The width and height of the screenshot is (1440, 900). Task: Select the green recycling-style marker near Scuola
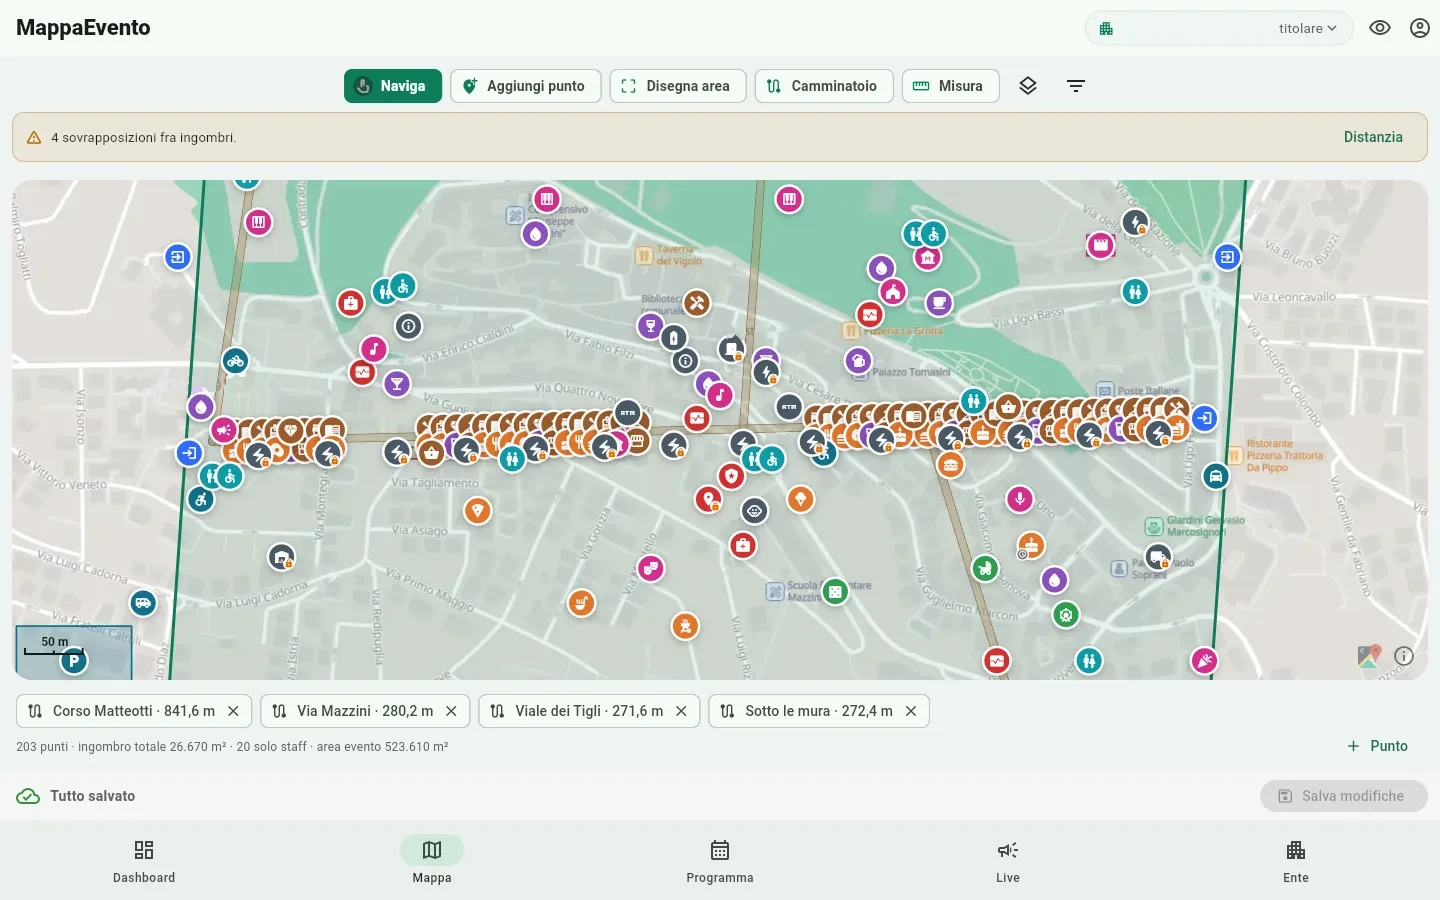coord(834,591)
